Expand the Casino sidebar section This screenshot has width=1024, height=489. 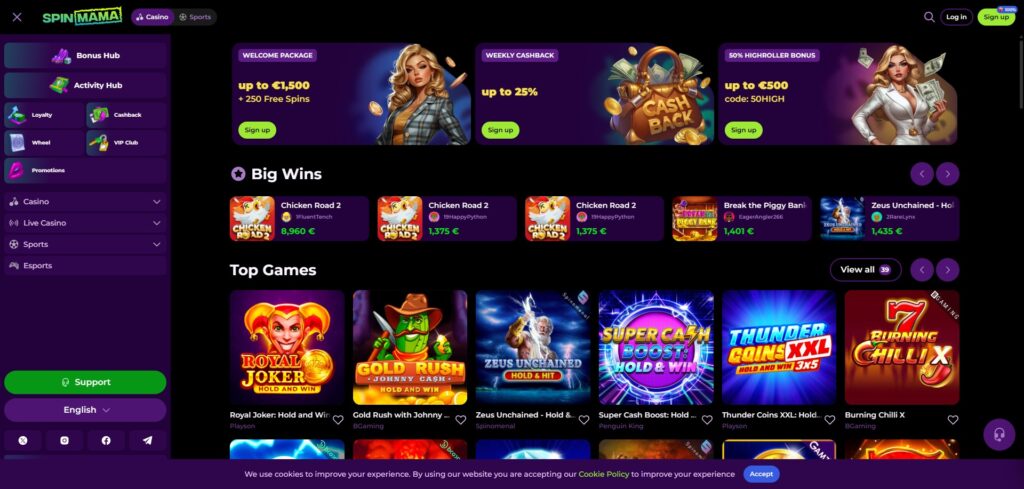click(x=86, y=202)
